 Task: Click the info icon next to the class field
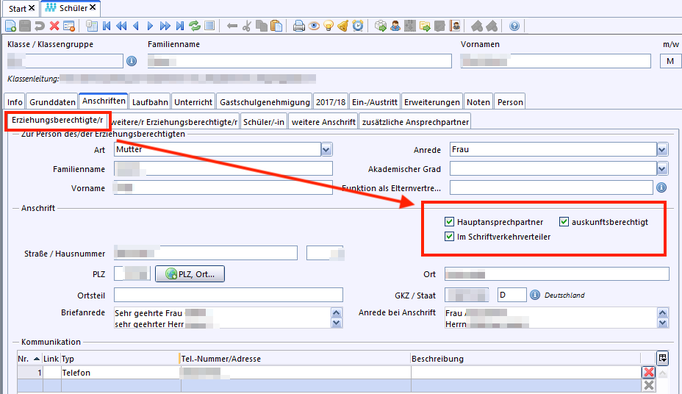tap(131, 61)
